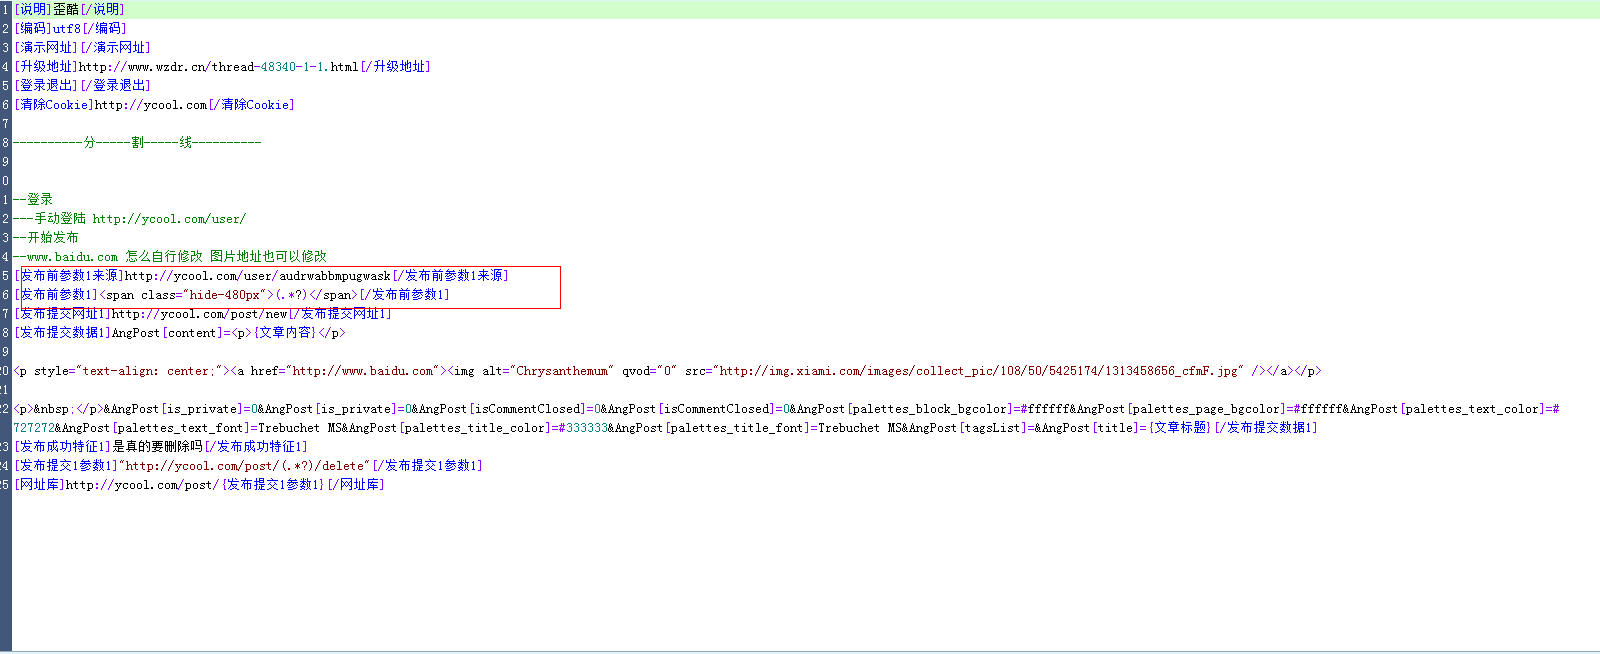
Task: Click the href www.baidu.com value in anchor tag
Action: click(x=363, y=371)
